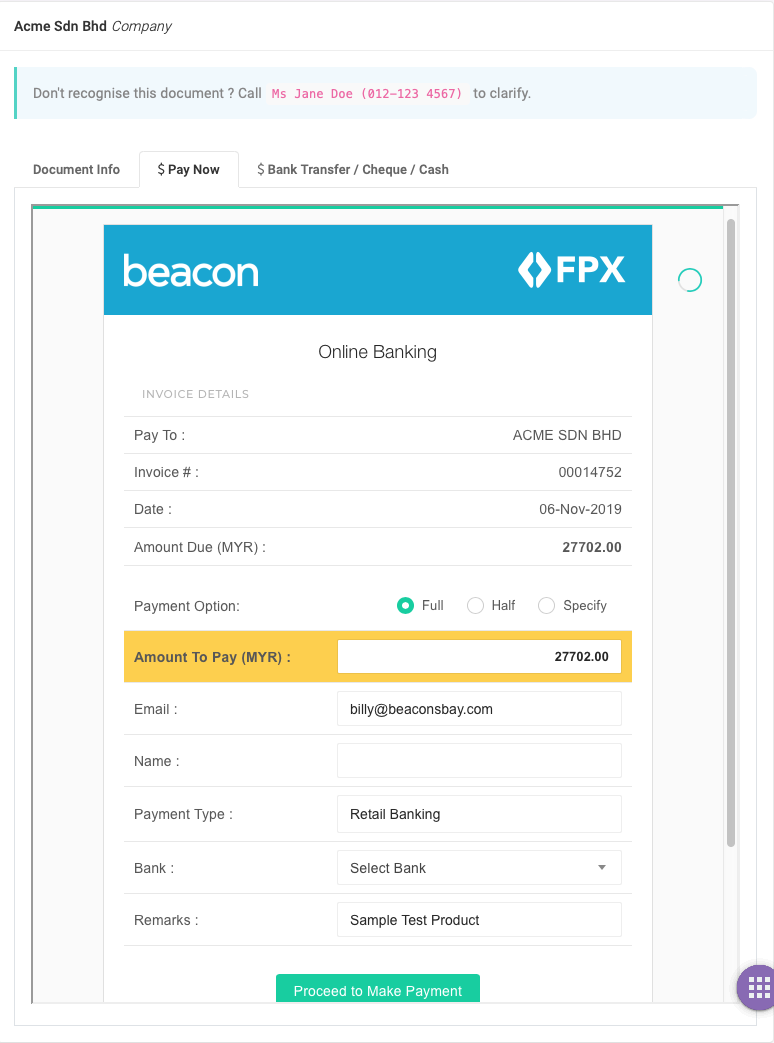The image size is (774, 1043).
Task: Select the Full payment option
Action: coord(405,605)
